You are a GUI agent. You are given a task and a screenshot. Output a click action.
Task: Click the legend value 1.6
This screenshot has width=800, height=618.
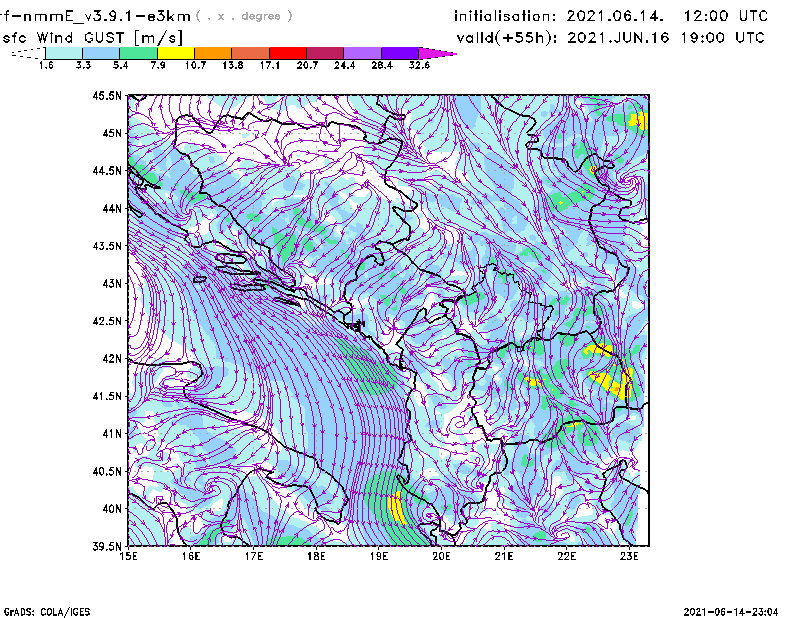click(x=46, y=65)
